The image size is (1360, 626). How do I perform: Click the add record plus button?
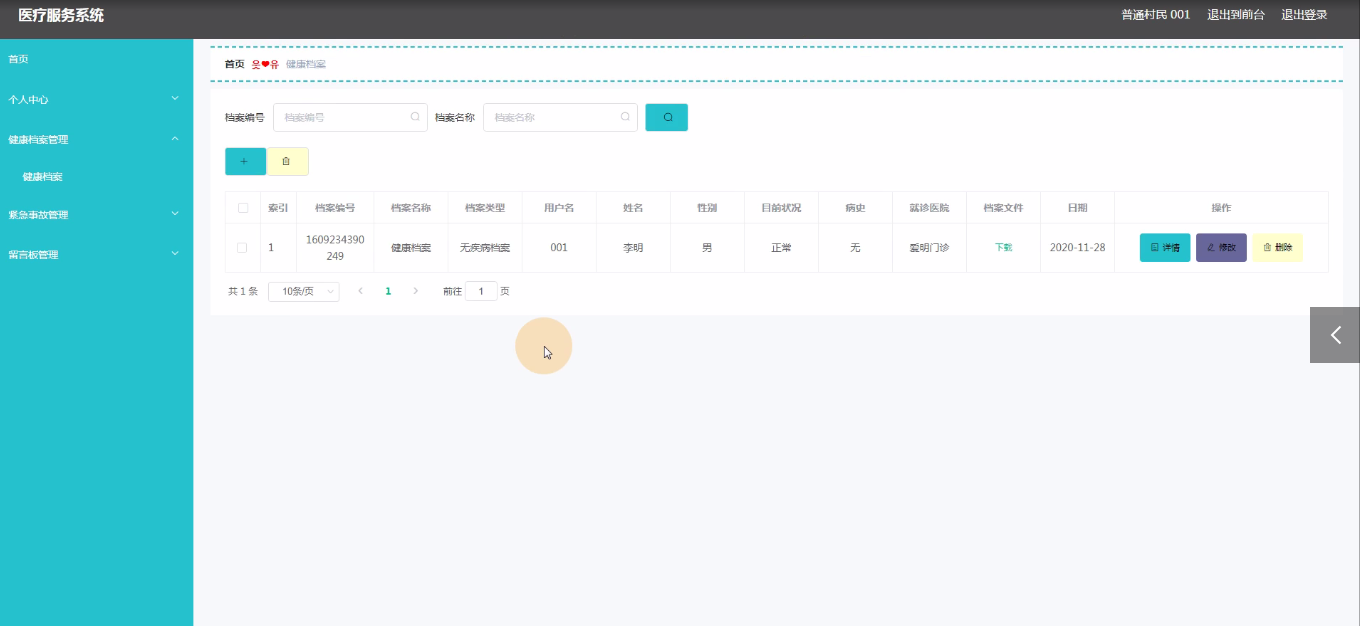[245, 161]
